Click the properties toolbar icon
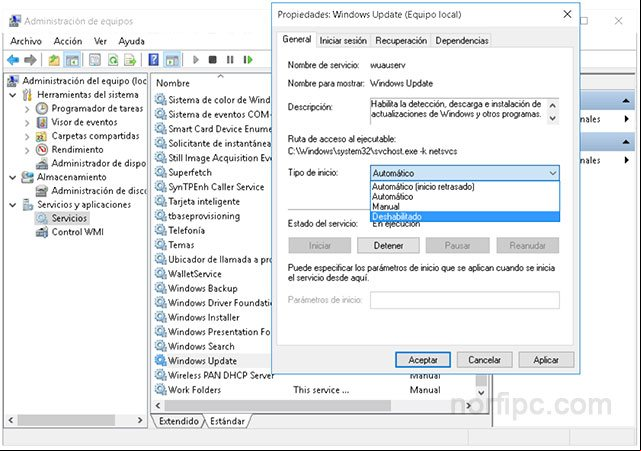Viewport: 641px width, 451px height. tap(95, 60)
